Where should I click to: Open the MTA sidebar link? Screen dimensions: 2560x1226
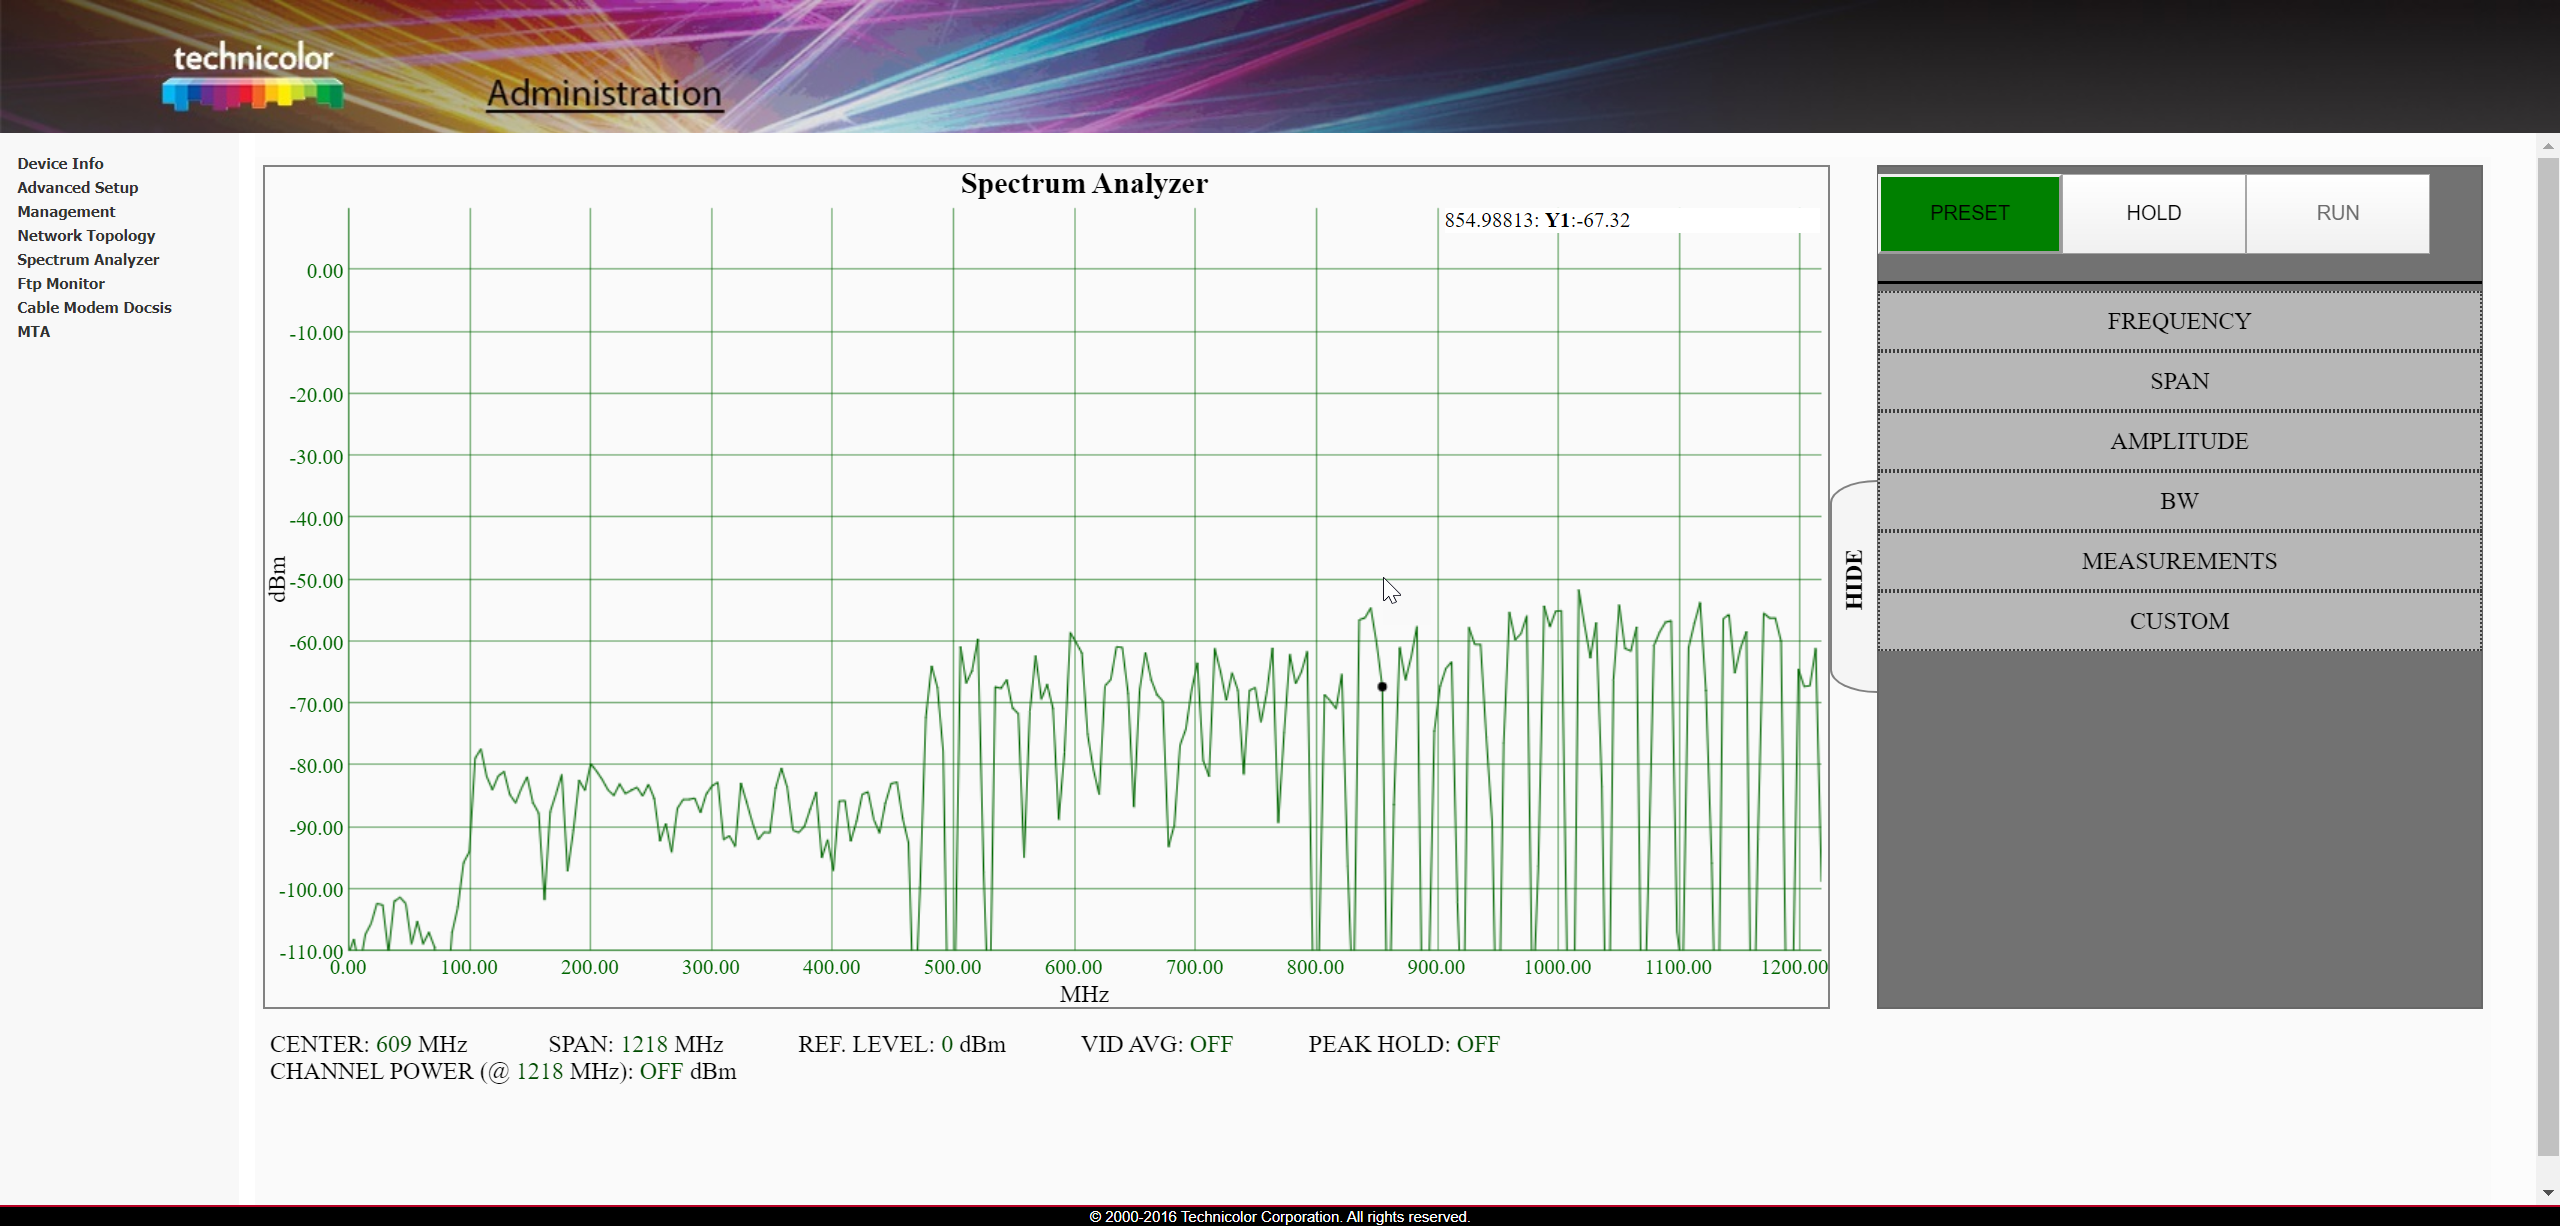point(33,331)
